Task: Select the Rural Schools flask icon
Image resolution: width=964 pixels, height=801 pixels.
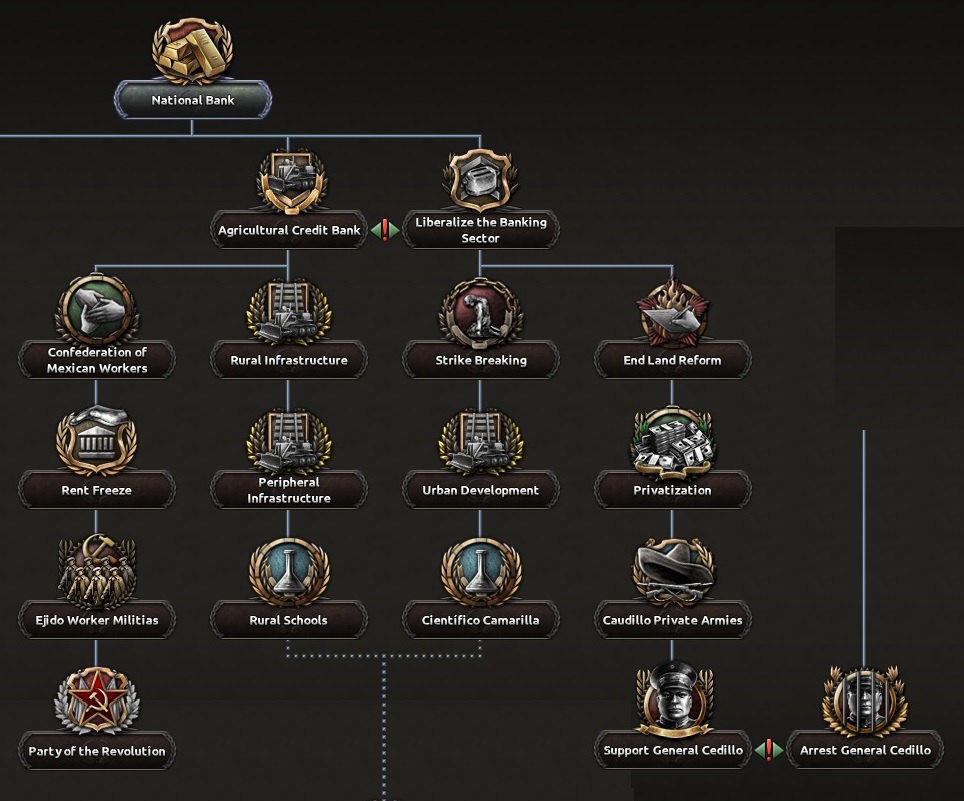Action: pyautogui.click(x=288, y=572)
